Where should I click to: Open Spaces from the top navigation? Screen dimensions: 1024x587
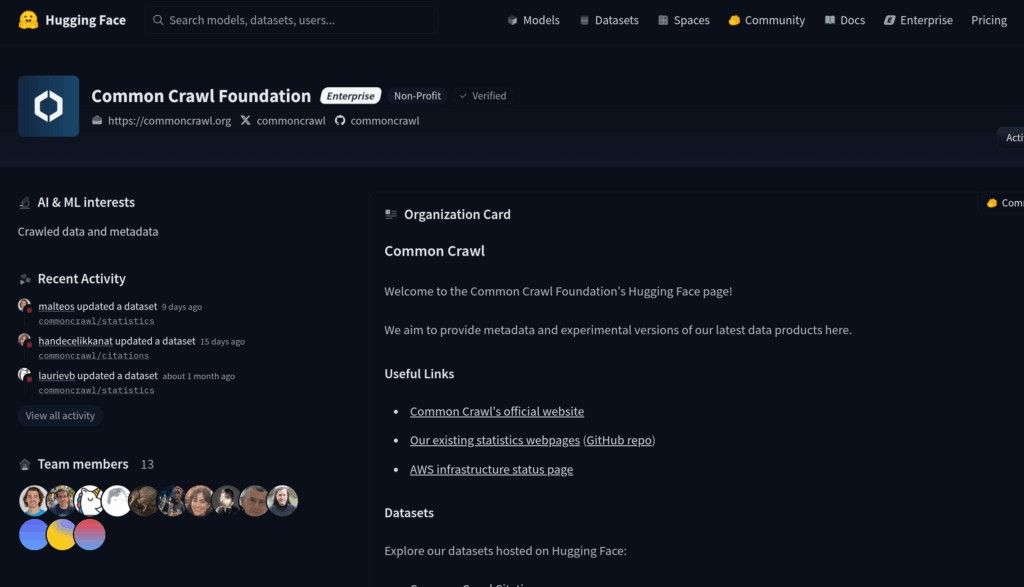pos(683,20)
